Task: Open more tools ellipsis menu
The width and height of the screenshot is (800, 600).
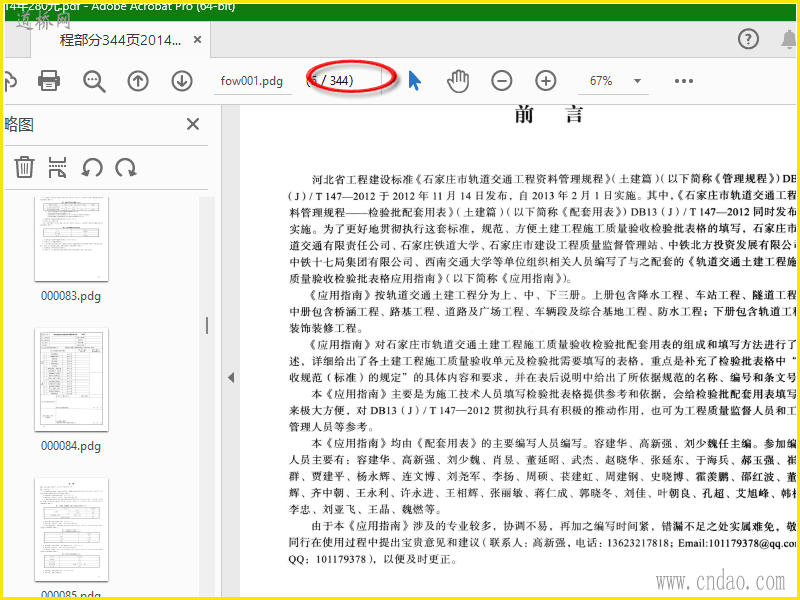Action: tap(684, 81)
